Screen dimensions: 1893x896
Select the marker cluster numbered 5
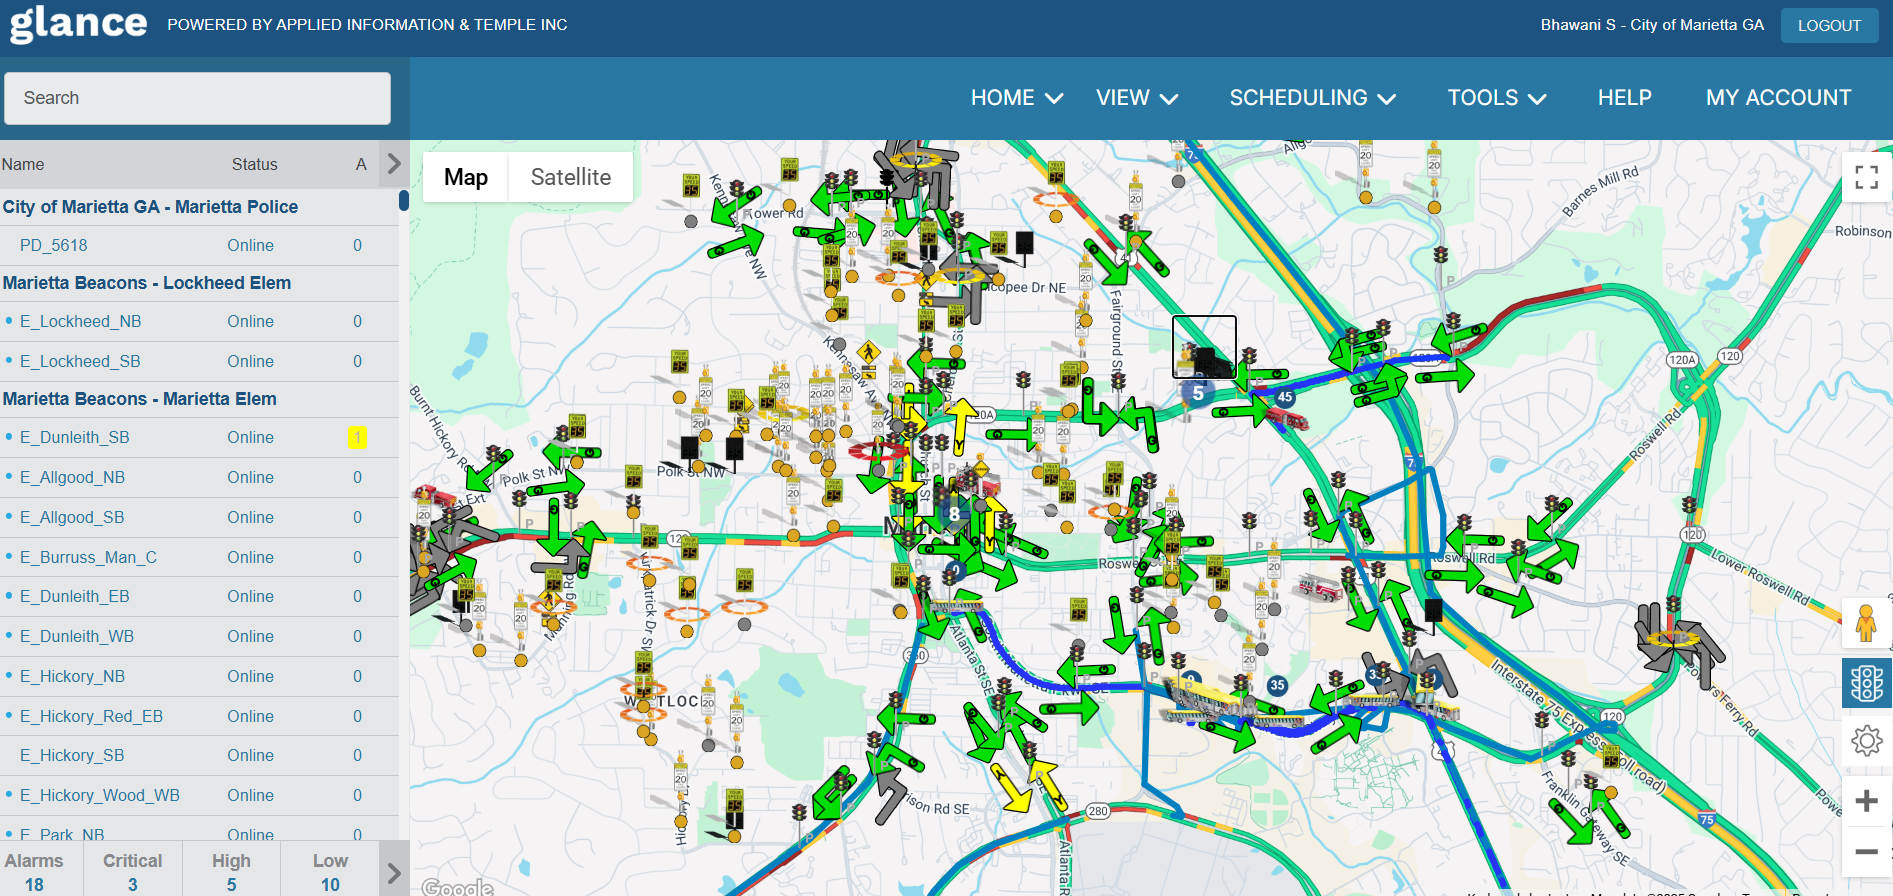click(x=1198, y=393)
